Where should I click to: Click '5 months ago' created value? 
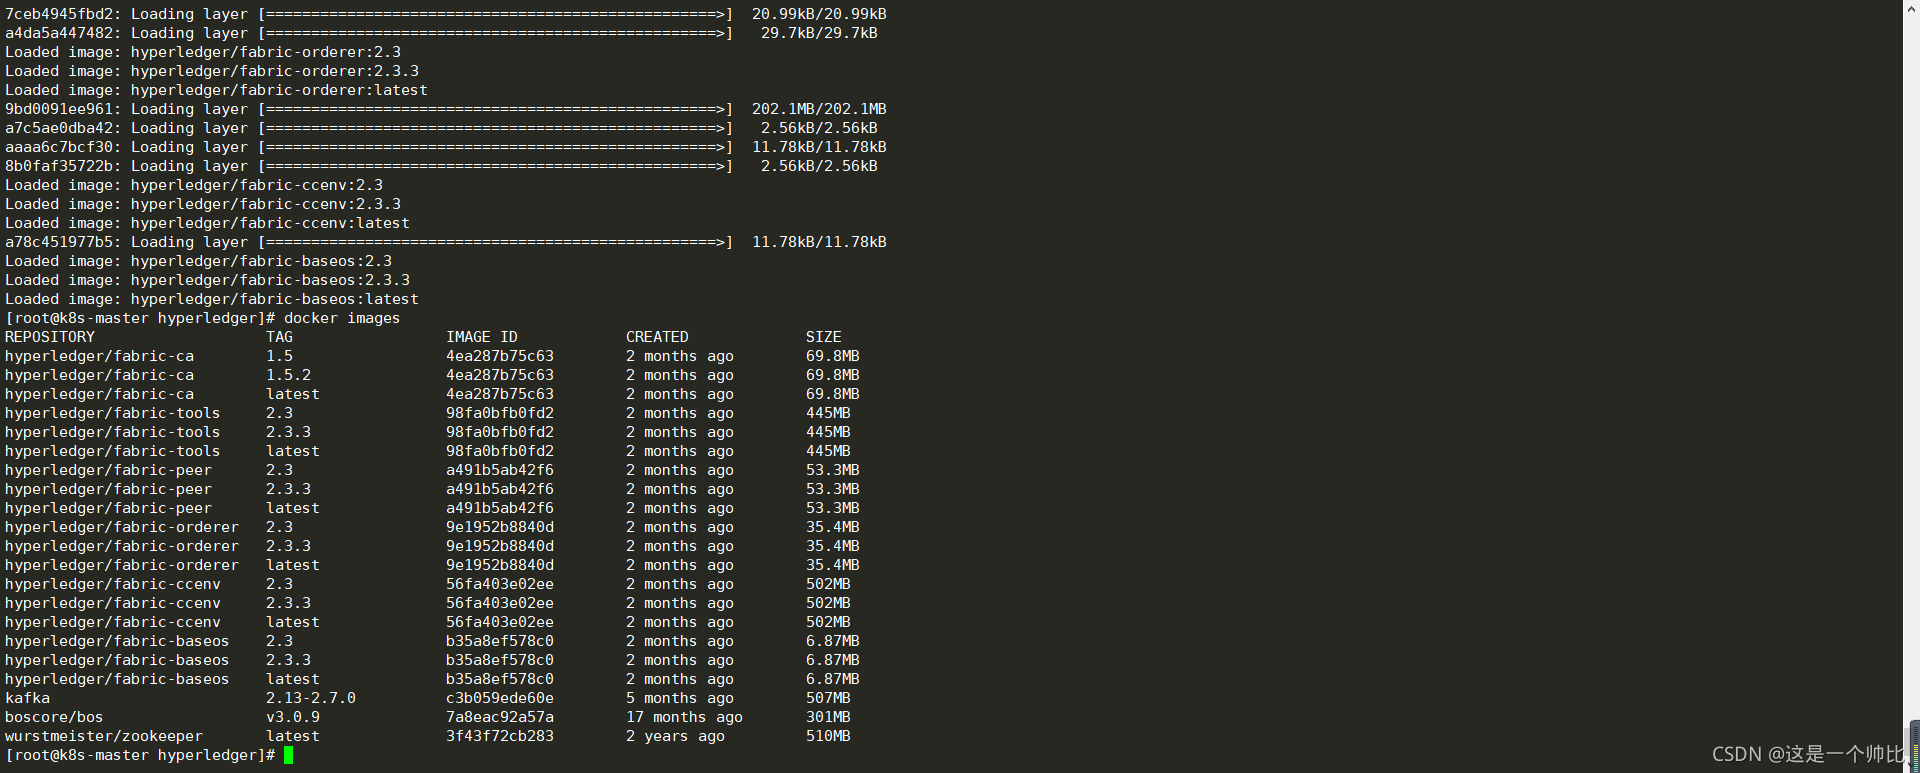tap(680, 698)
